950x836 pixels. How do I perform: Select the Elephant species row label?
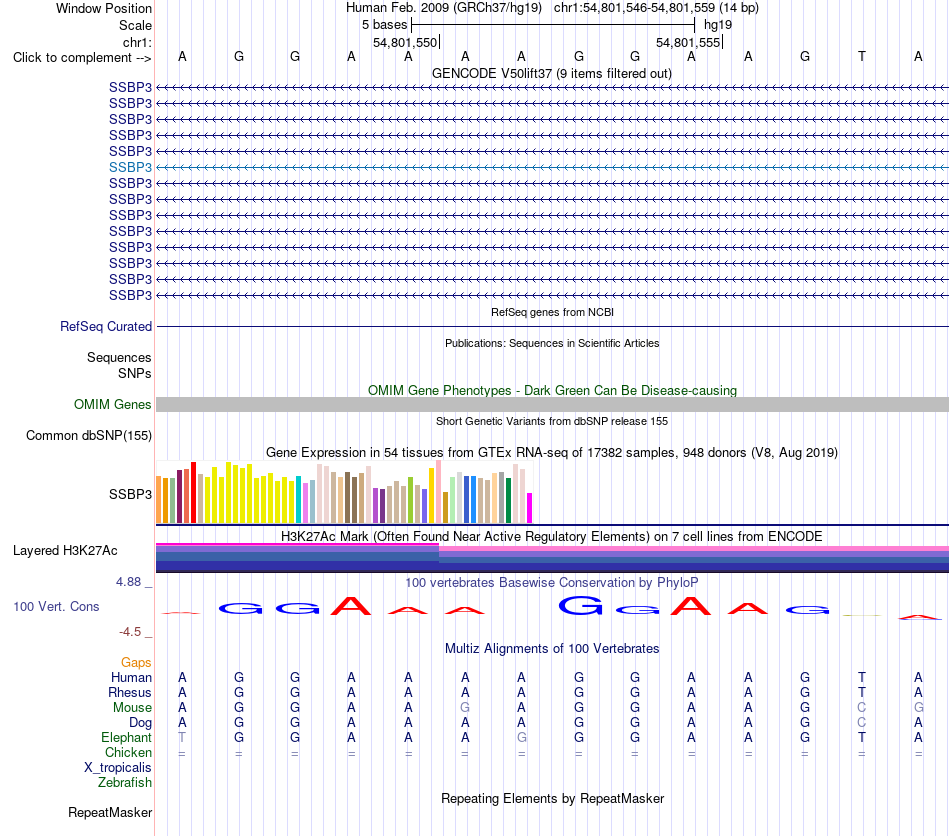coord(126,737)
